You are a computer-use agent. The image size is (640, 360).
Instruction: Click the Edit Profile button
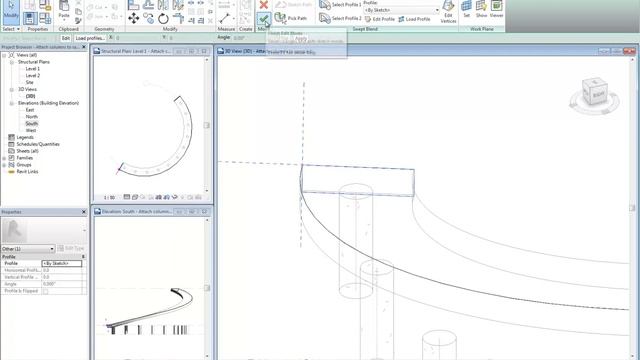pyautogui.click(x=380, y=19)
